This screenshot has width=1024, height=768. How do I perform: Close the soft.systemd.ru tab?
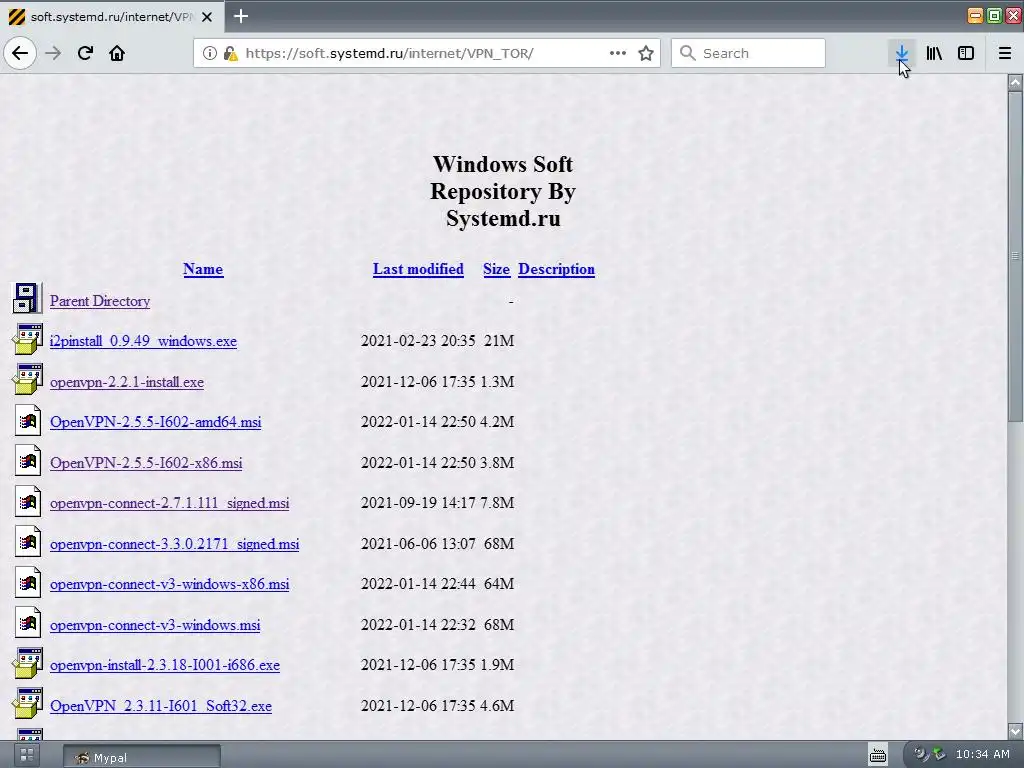[x=207, y=17]
